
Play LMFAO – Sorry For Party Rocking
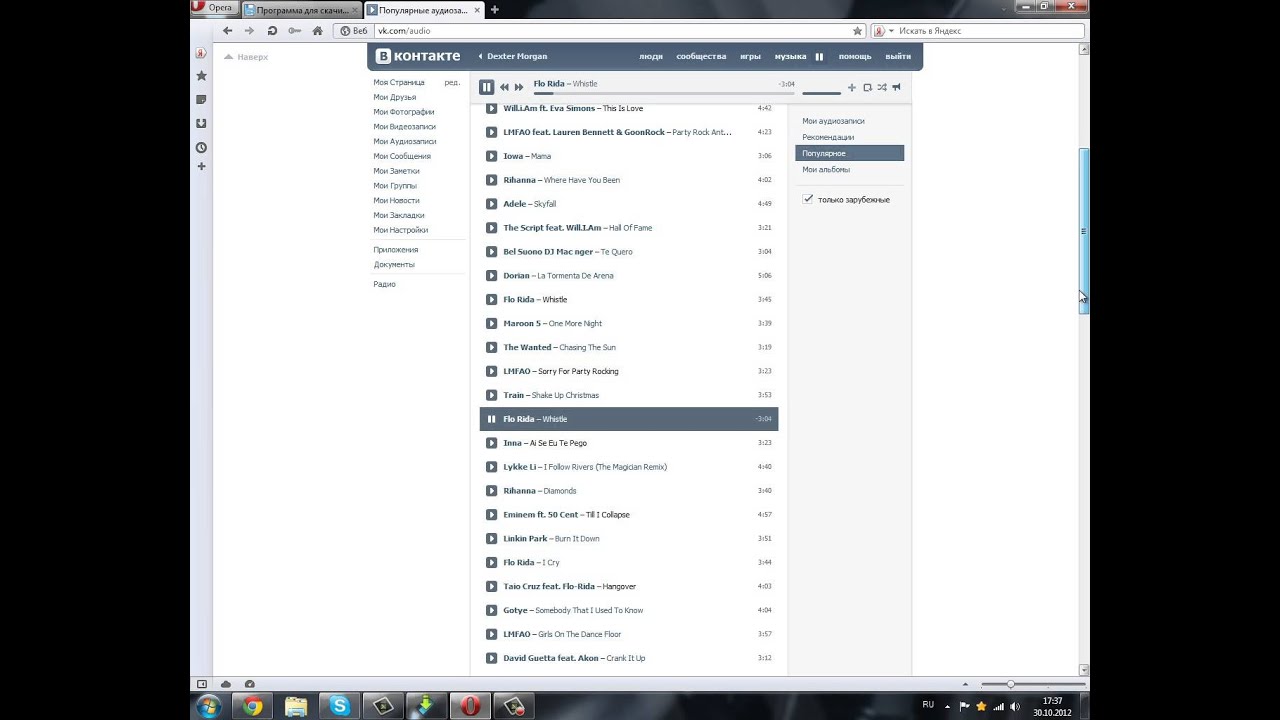tap(491, 371)
